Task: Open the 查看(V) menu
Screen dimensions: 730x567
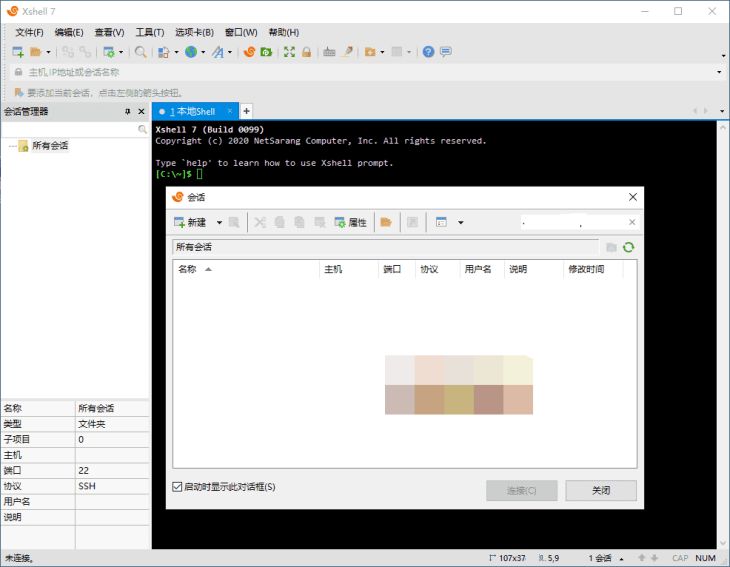Action: tap(109, 33)
